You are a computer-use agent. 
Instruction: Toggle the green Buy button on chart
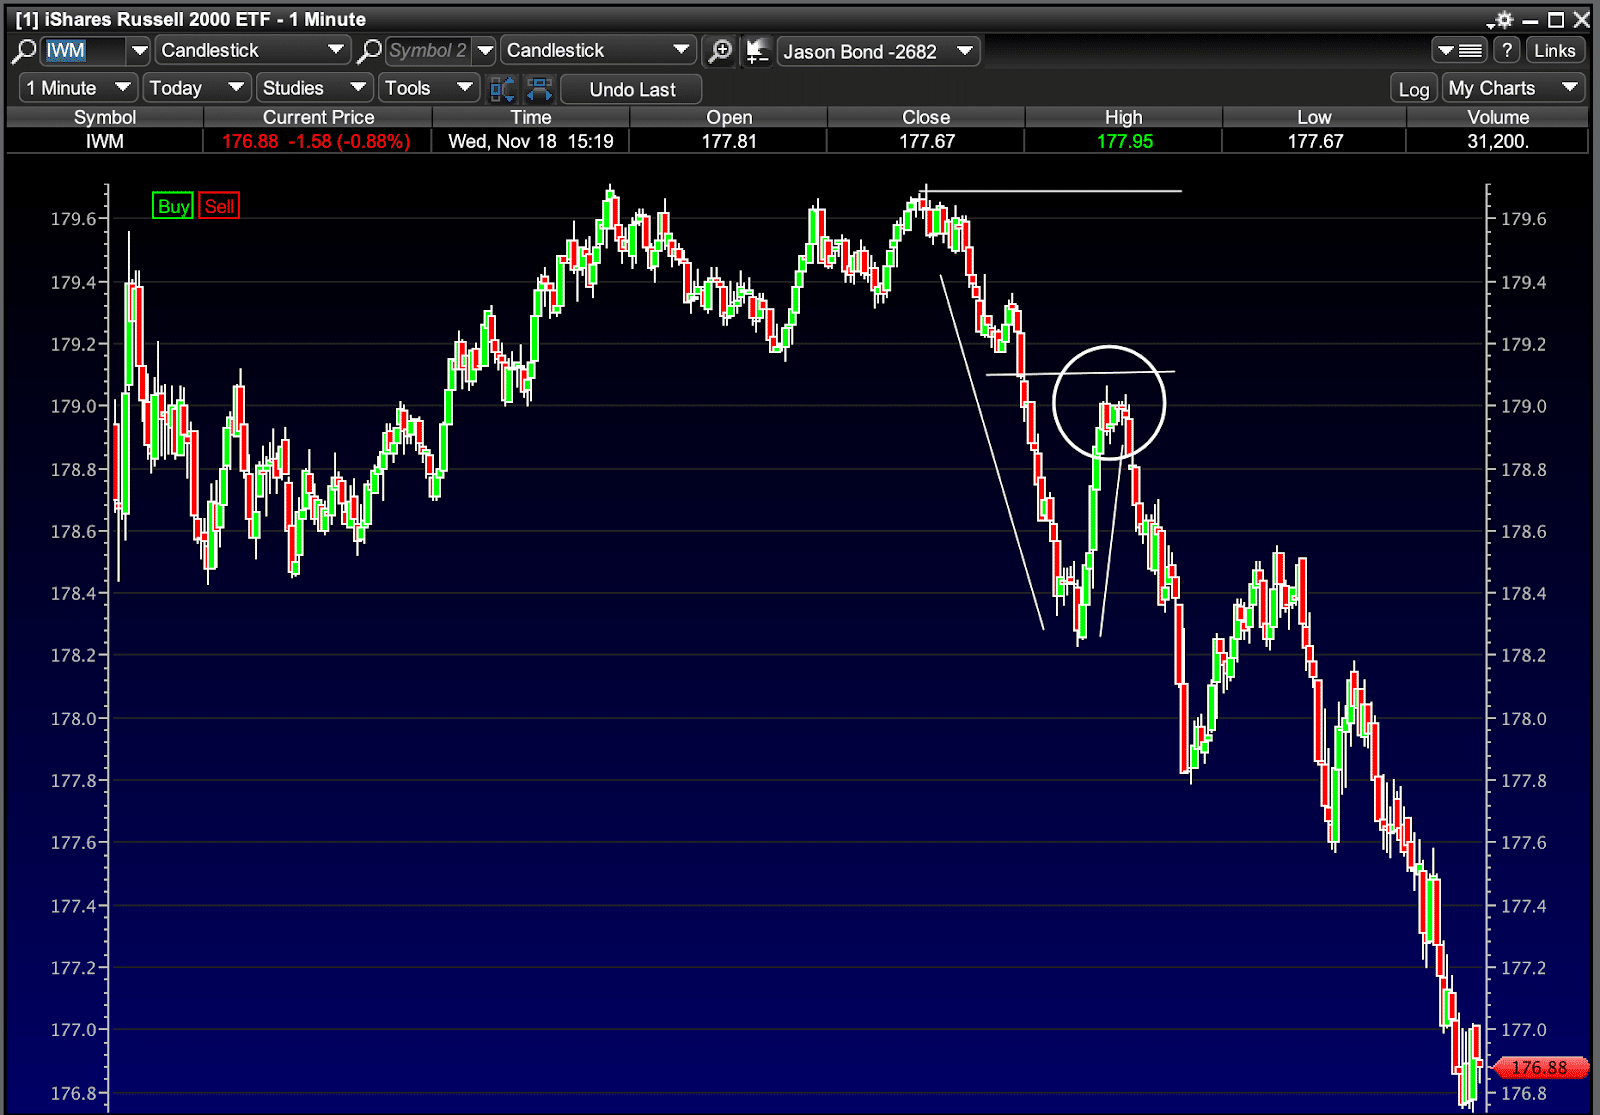point(173,206)
